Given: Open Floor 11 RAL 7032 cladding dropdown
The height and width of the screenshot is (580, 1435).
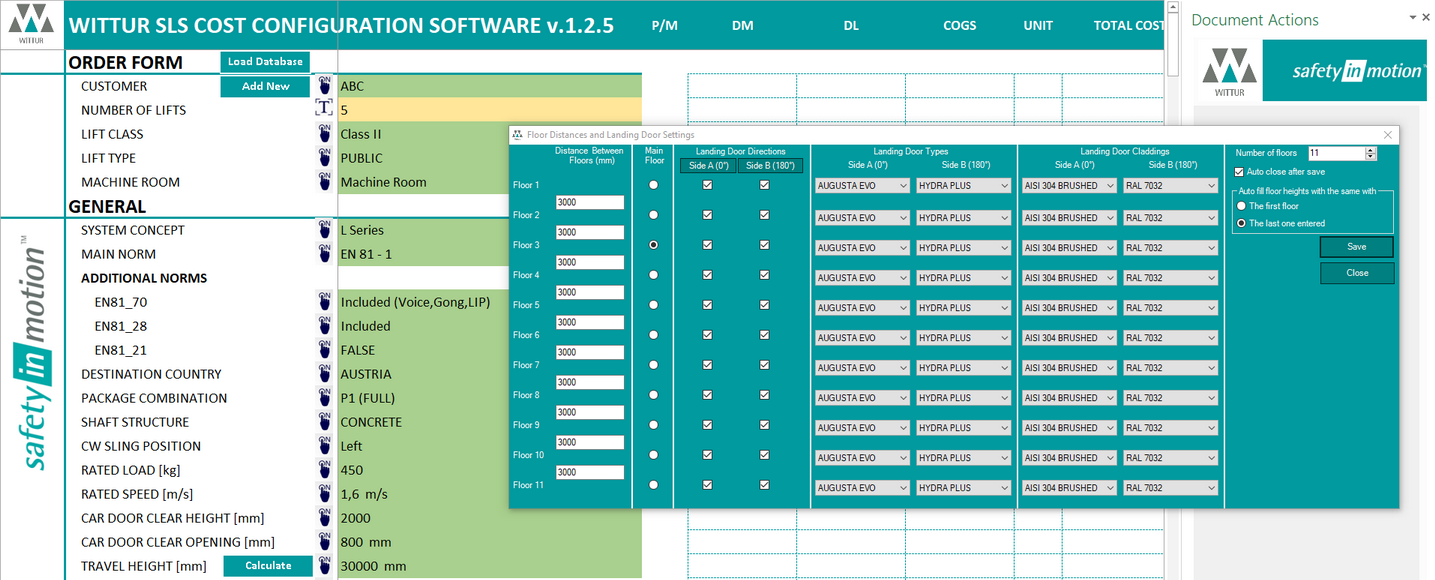Looking at the screenshot, I should pyautogui.click(x=1170, y=488).
